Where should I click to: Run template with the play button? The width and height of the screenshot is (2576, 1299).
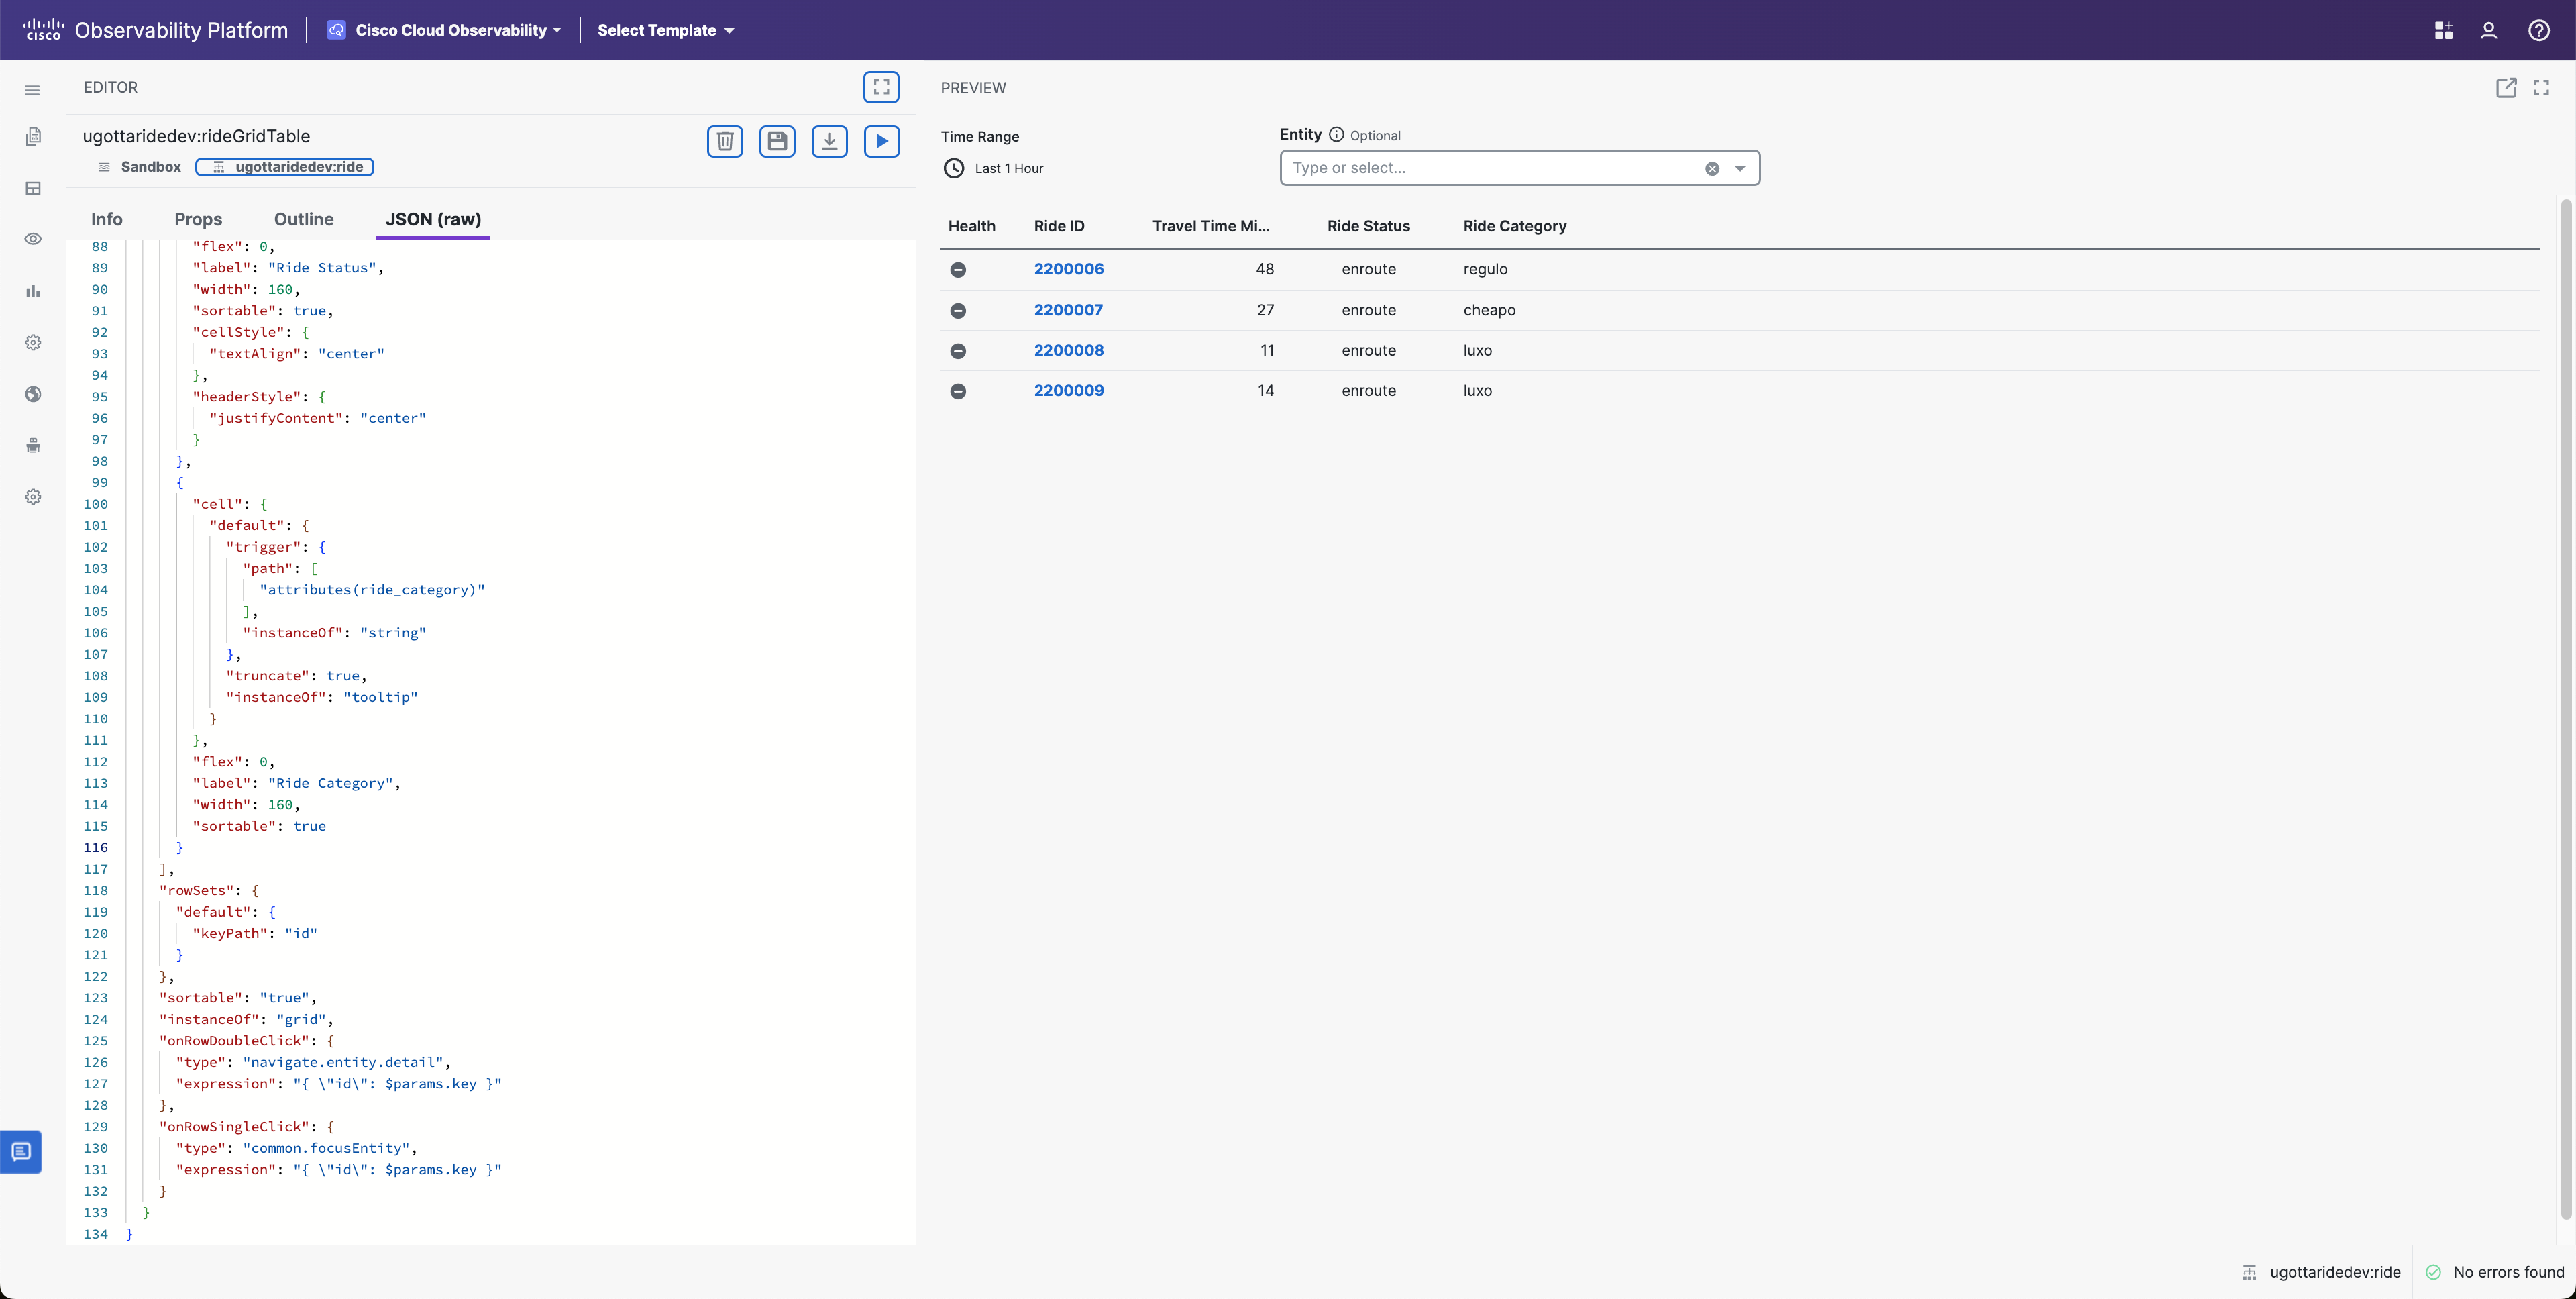point(881,141)
